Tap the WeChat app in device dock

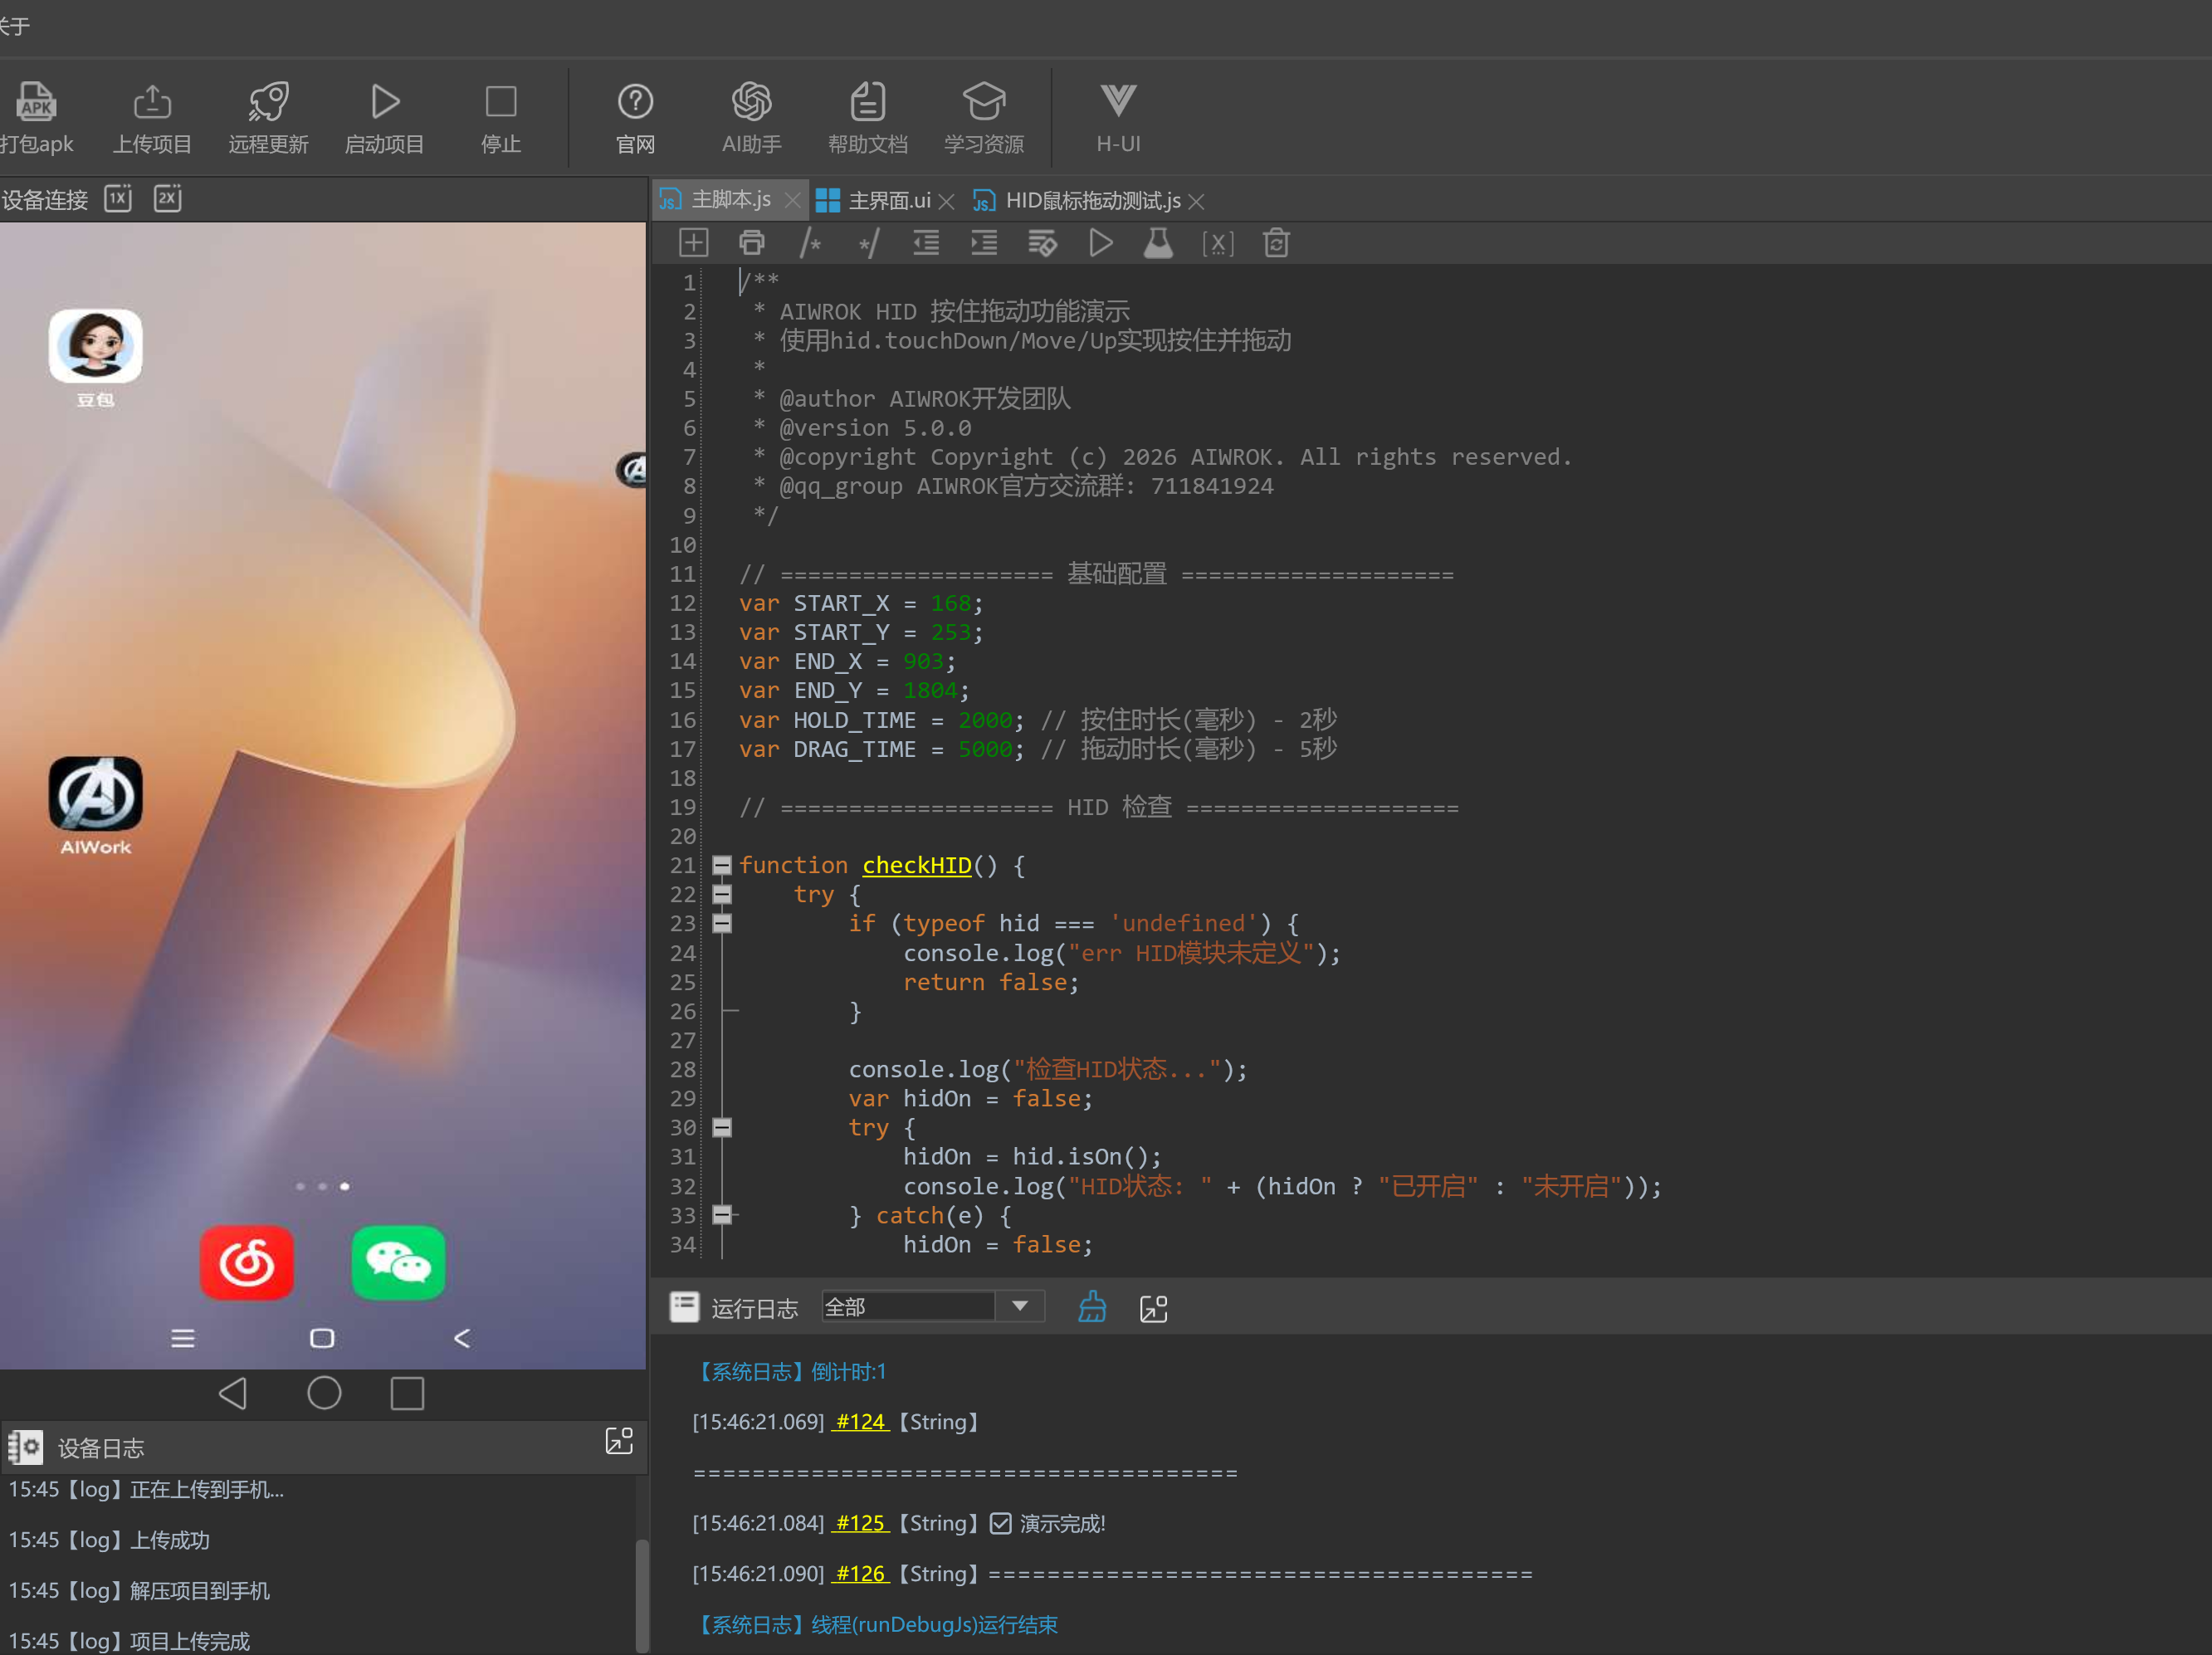[398, 1263]
